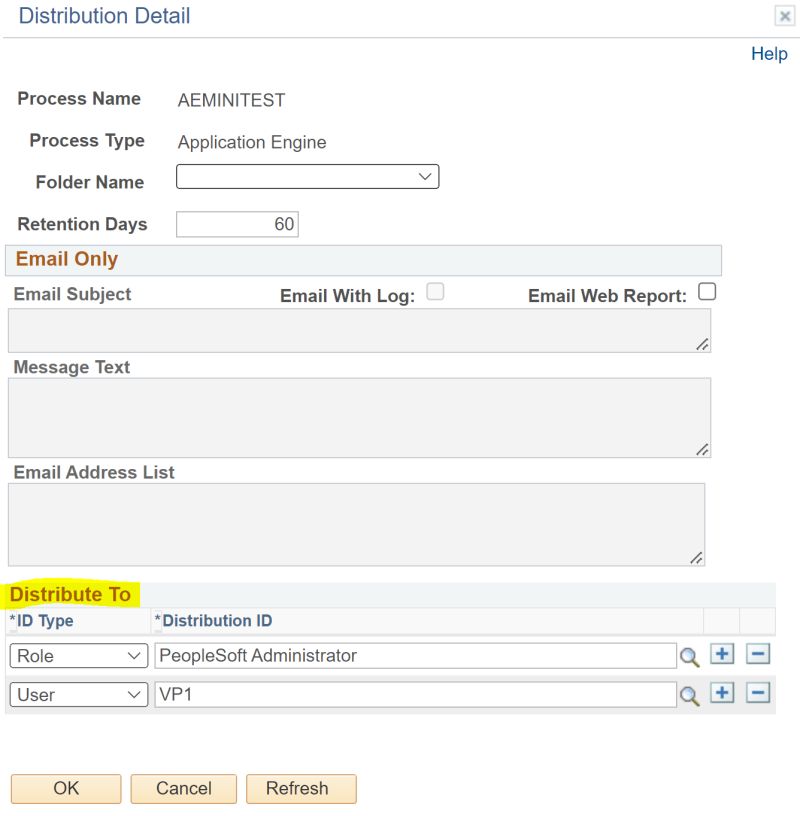This screenshot has height=816, width=800.
Task: Delete the PeopleSoft Administrator distribution row
Action: 757,653
